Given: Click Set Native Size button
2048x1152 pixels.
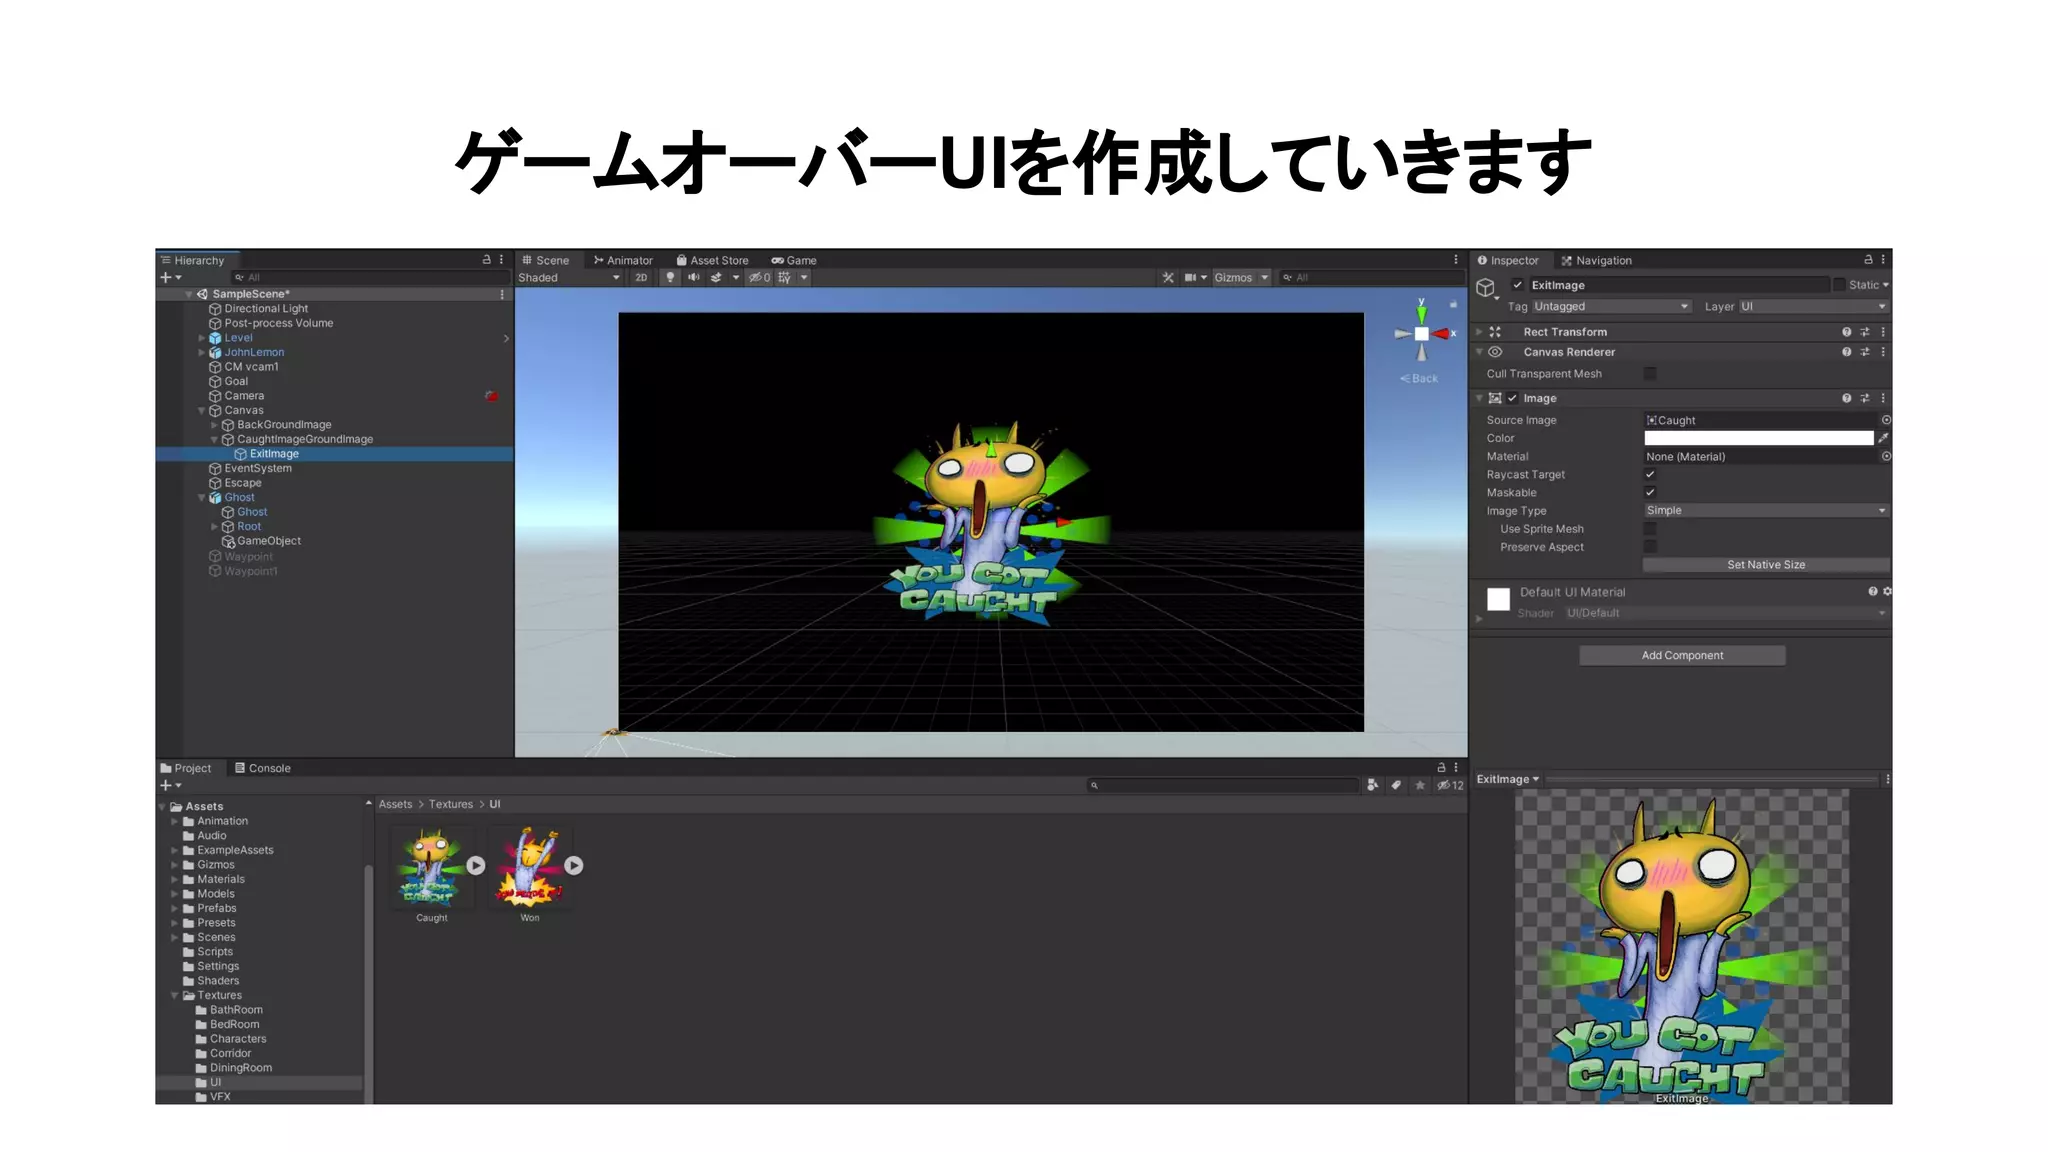Looking at the screenshot, I should (x=1766, y=565).
